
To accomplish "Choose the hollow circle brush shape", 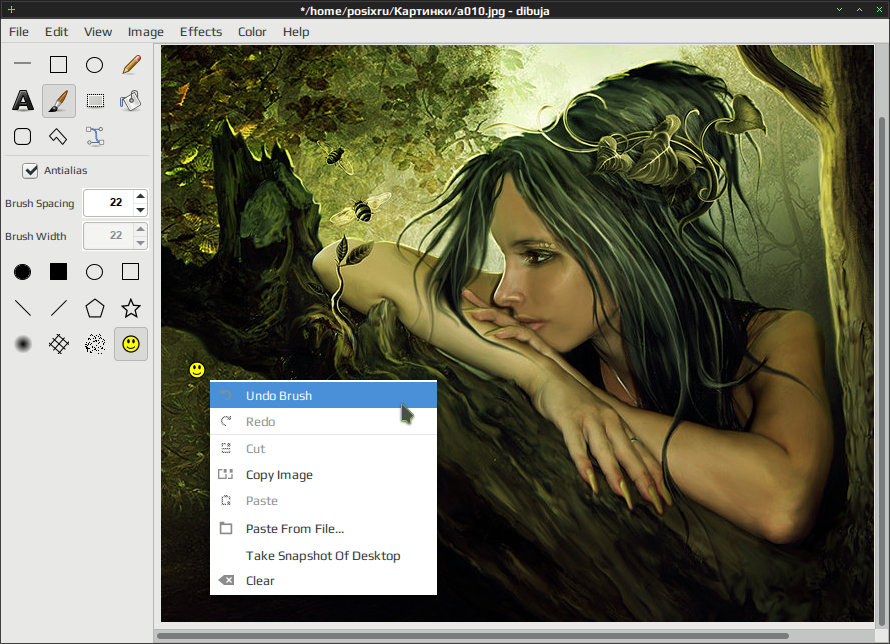I will (94, 272).
